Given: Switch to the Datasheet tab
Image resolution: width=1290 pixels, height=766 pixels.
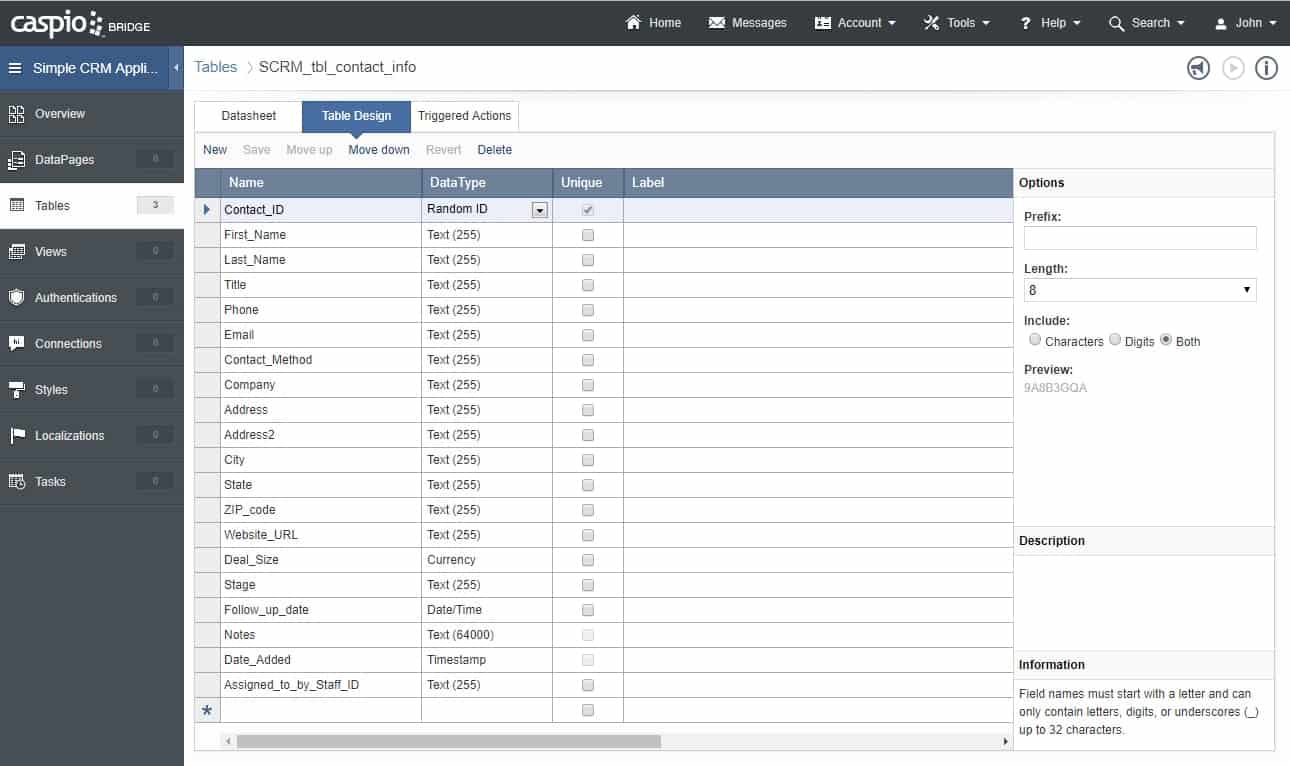Looking at the screenshot, I should pos(249,116).
